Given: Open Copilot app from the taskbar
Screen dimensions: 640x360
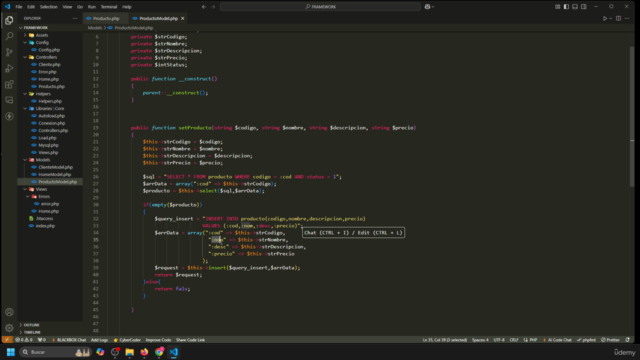Looking at the screenshot, I should click(100, 352).
